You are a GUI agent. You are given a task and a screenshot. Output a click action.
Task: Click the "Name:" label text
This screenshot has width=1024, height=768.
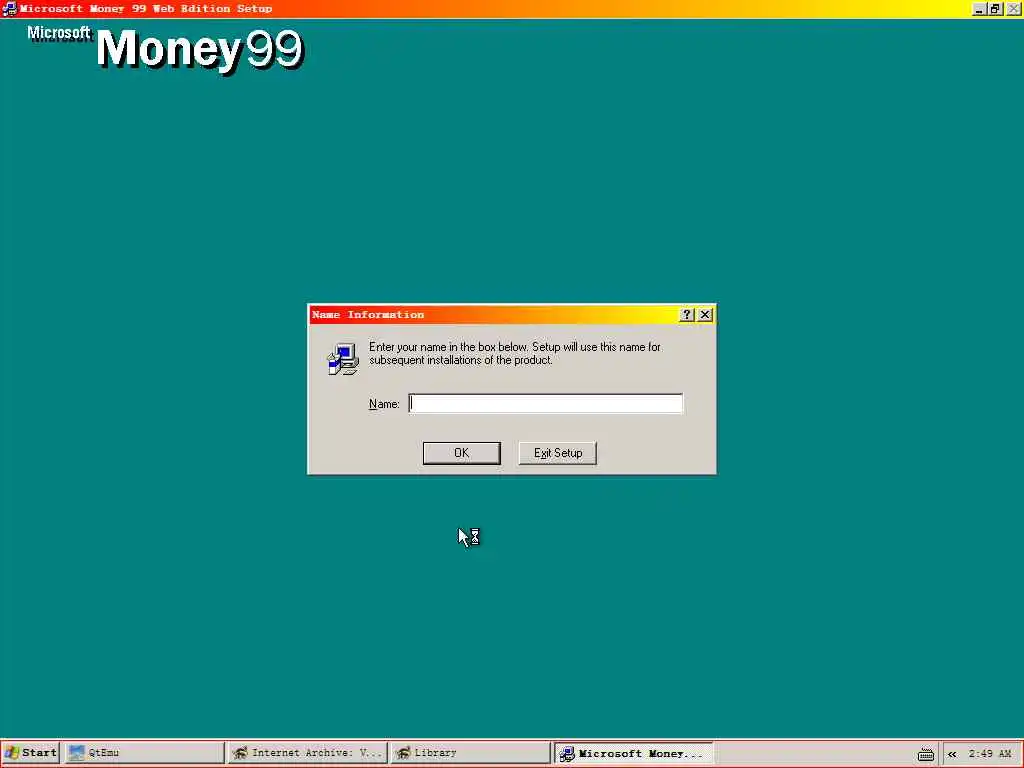coord(384,404)
